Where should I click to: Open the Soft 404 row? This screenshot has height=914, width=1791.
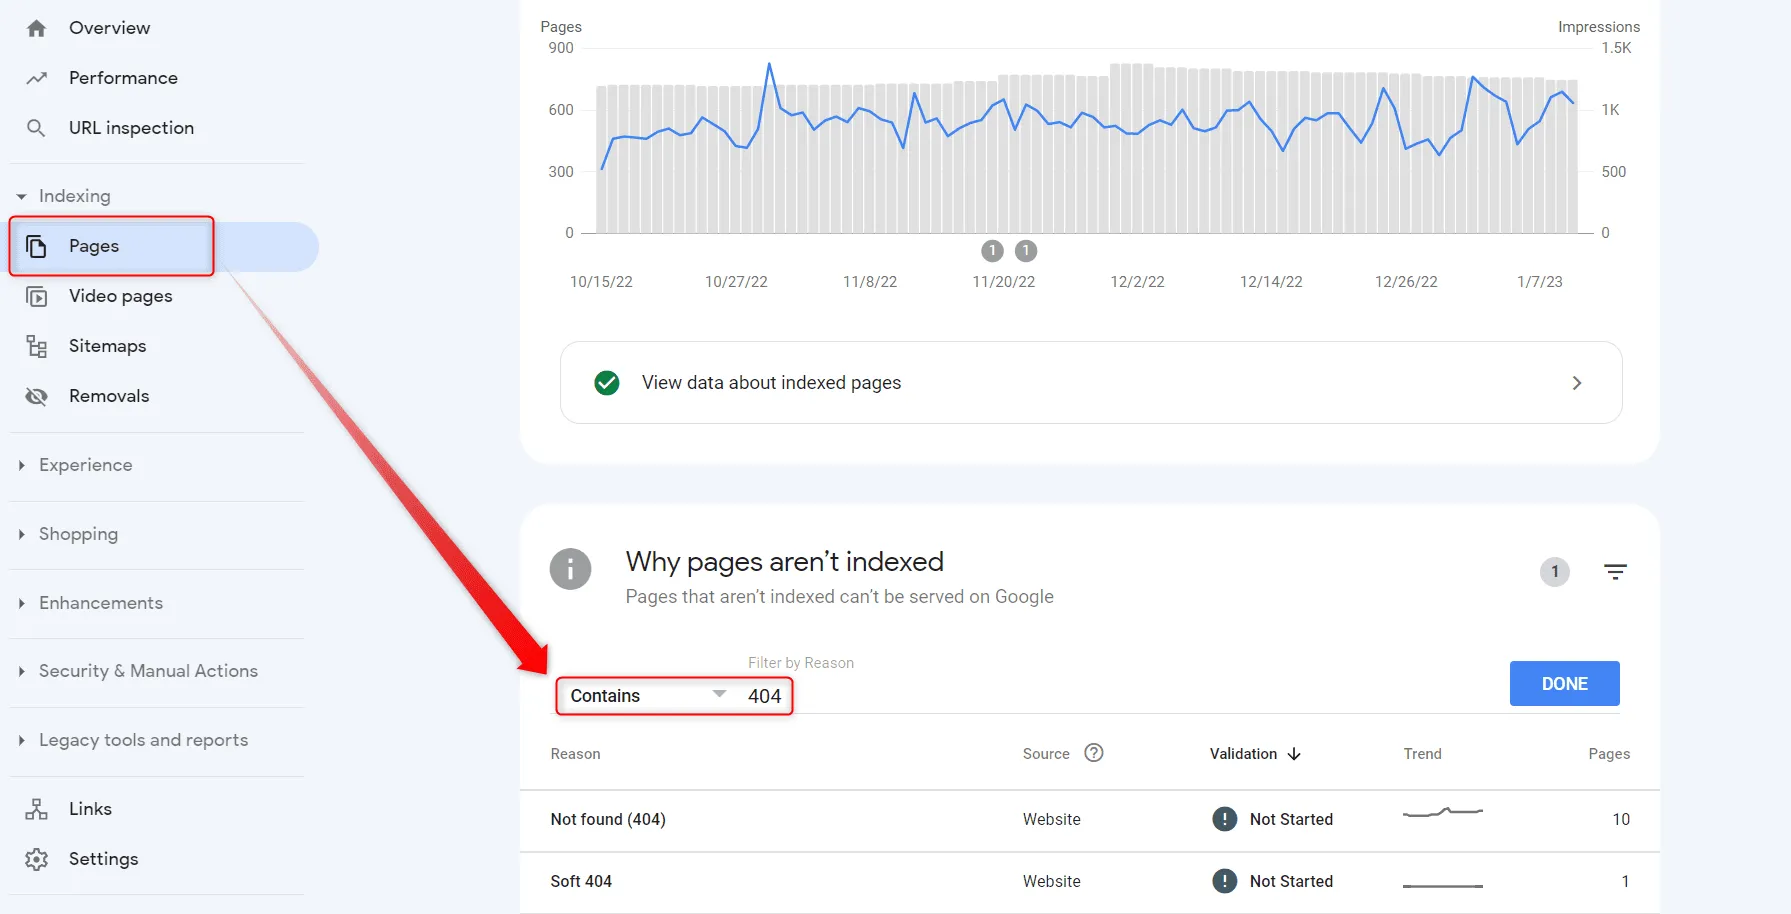[1090, 882]
